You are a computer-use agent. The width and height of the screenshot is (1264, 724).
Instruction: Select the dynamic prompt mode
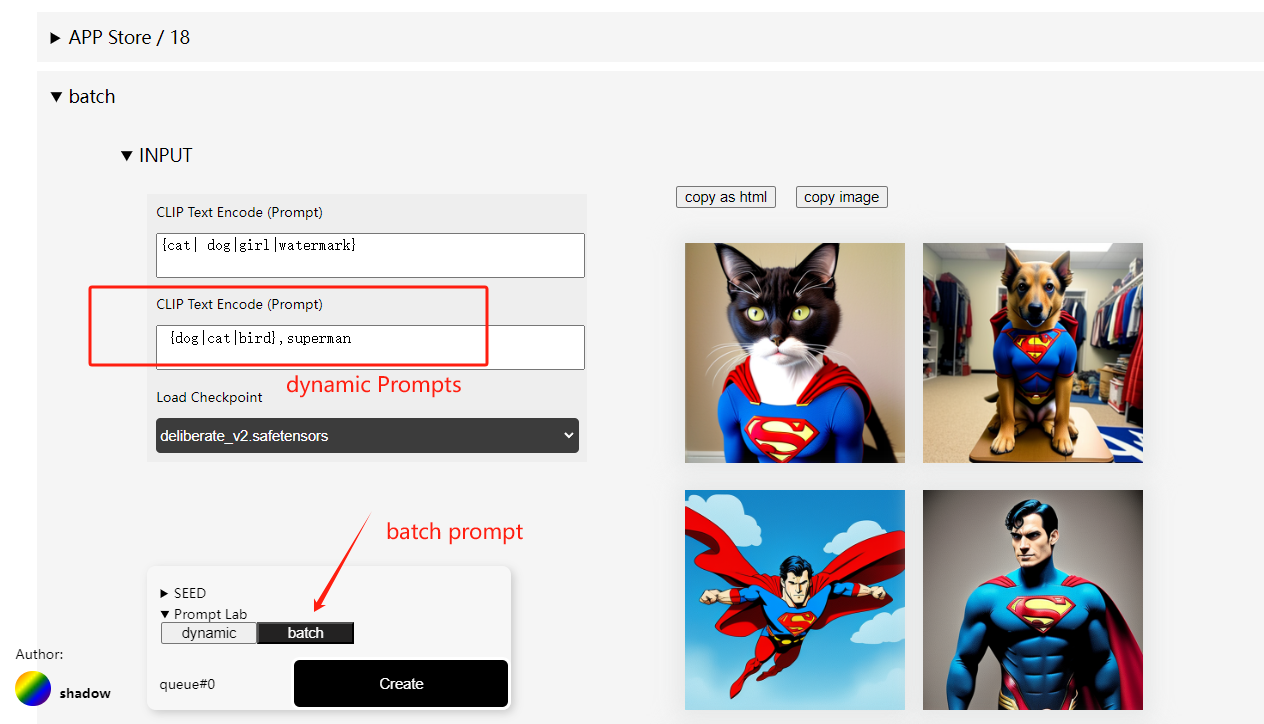(209, 633)
